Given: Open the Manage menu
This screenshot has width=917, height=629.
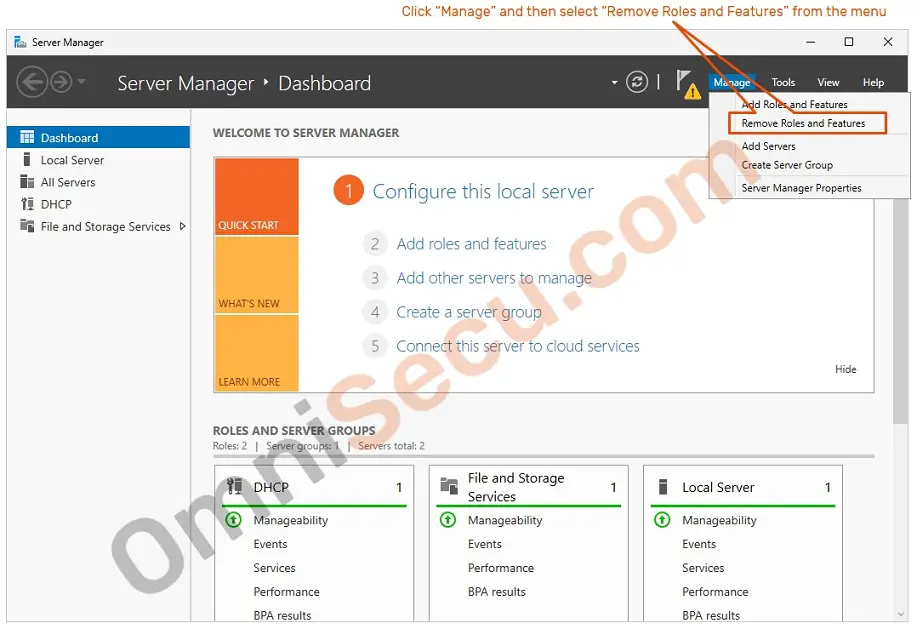Looking at the screenshot, I should pos(732,82).
